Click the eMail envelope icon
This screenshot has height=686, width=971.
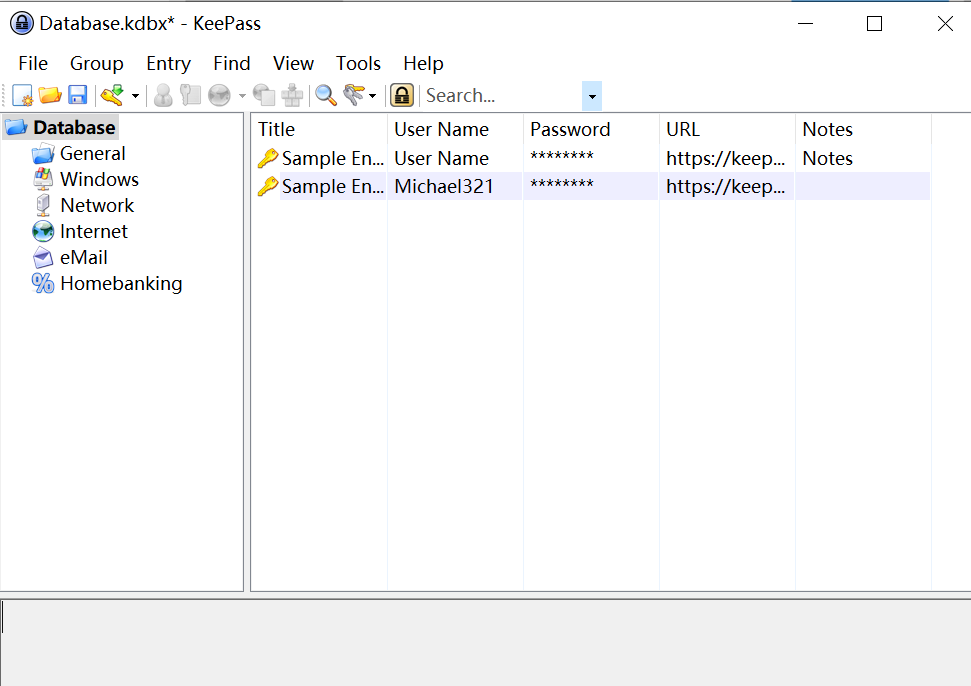[43, 258]
